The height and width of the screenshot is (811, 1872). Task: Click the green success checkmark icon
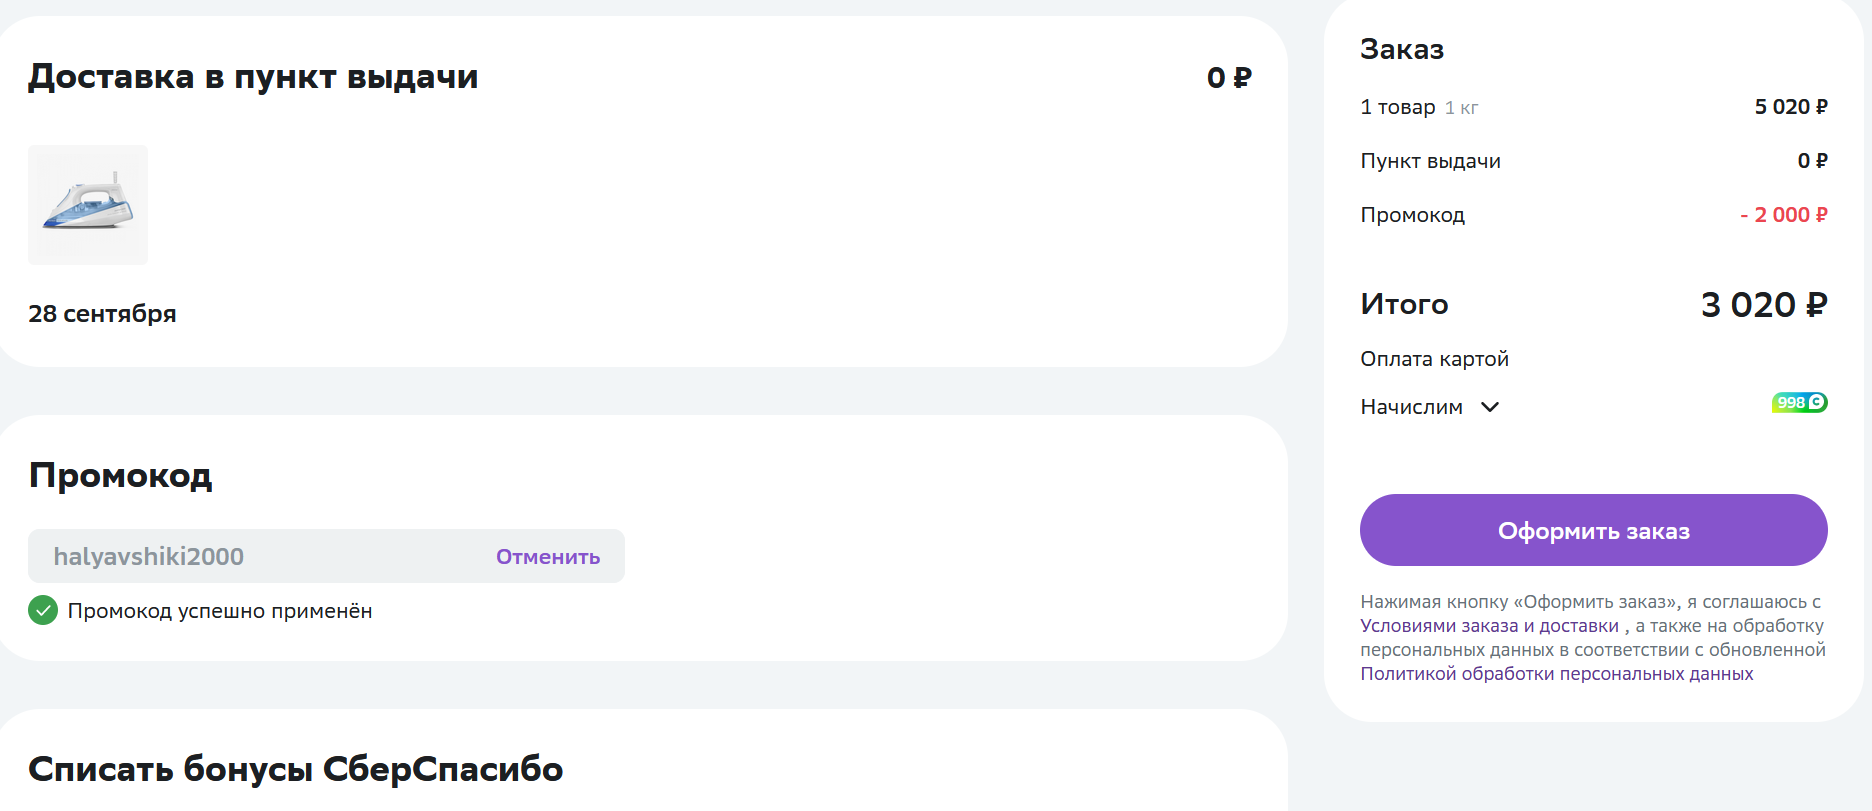coord(43,610)
